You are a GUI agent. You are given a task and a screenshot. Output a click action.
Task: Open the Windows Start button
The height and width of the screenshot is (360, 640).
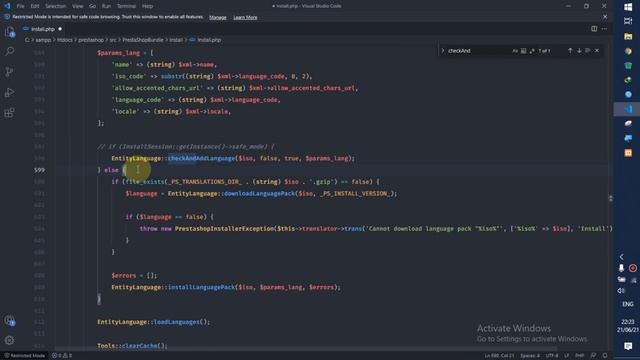628,7
